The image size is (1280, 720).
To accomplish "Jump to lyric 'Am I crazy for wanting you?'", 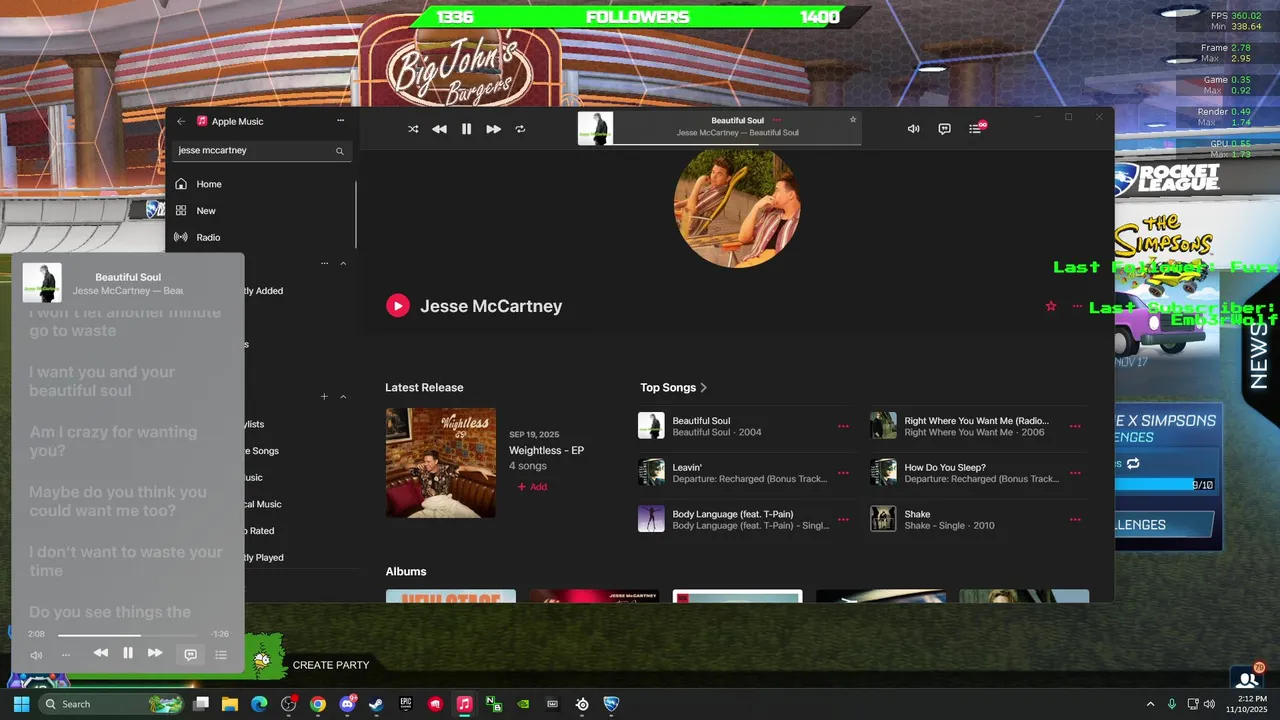I will [x=113, y=442].
